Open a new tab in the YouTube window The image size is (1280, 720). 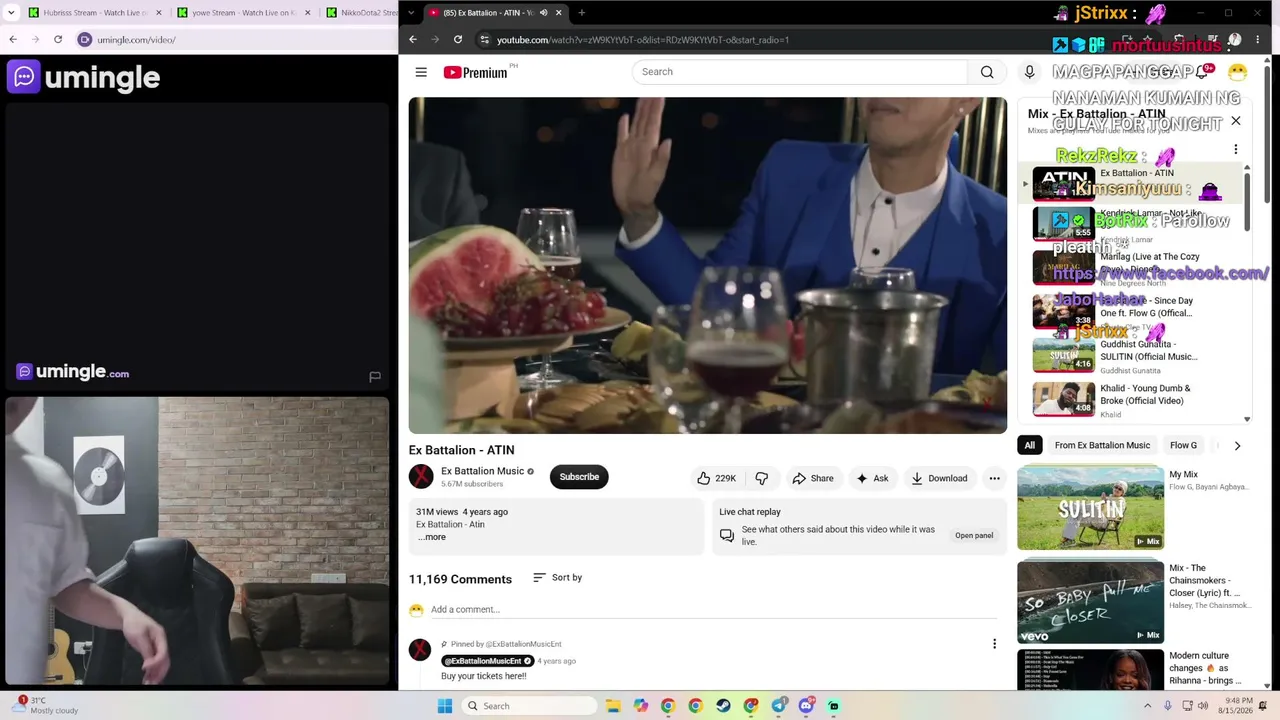pyautogui.click(x=581, y=13)
